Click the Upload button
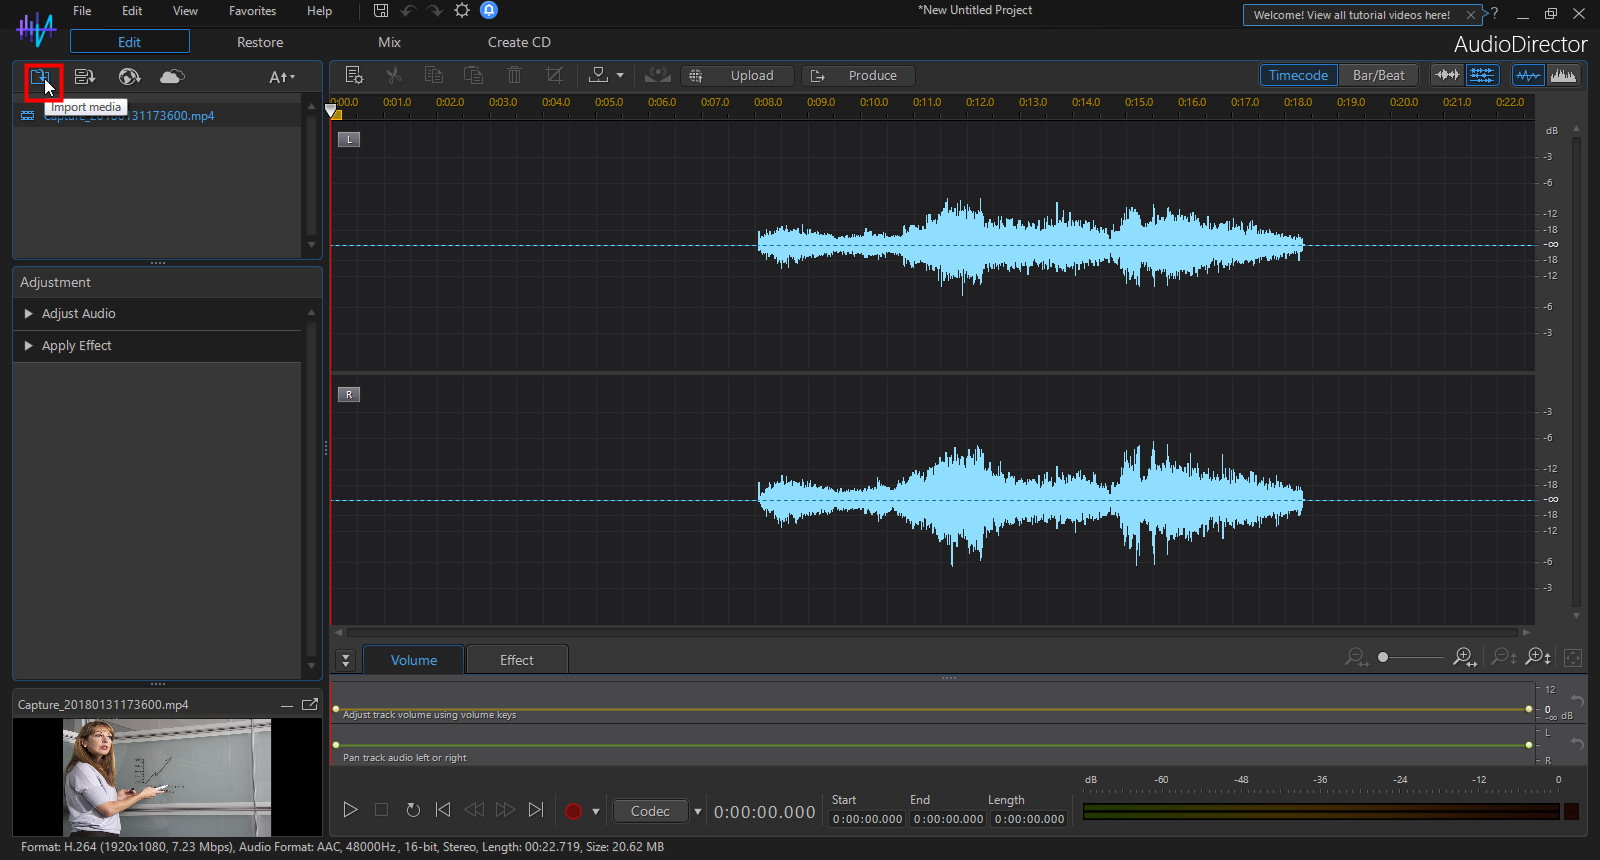The width and height of the screenshot is (1600, 860). [739, 76]
